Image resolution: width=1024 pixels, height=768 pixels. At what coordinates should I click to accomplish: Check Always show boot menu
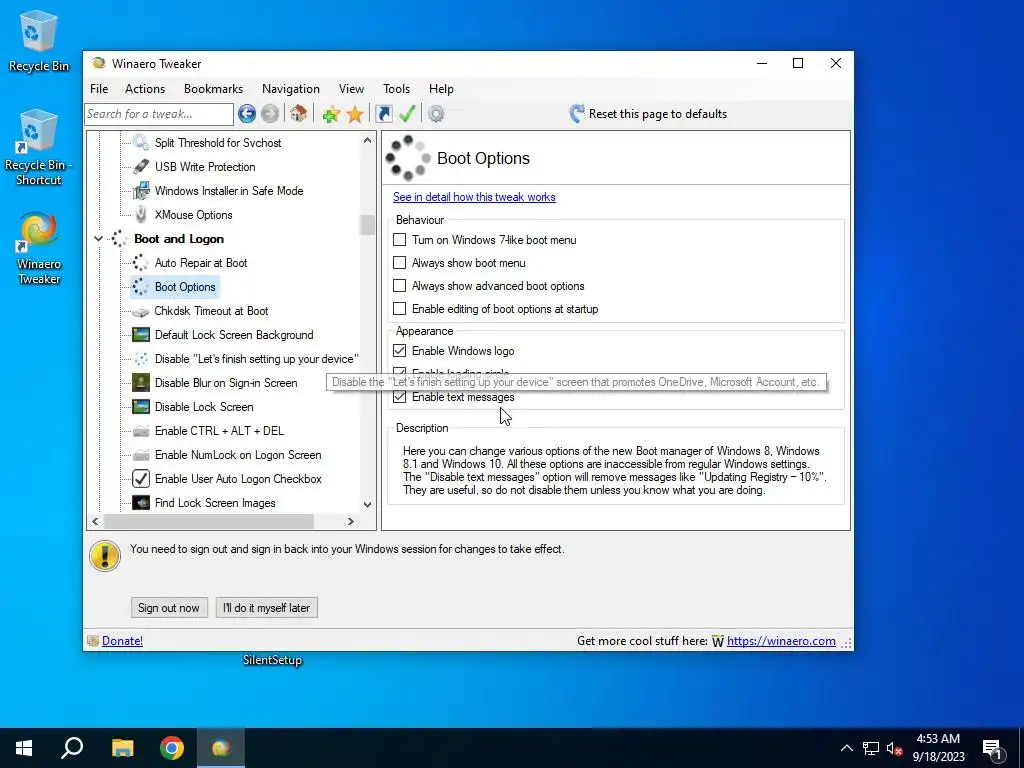400,263
